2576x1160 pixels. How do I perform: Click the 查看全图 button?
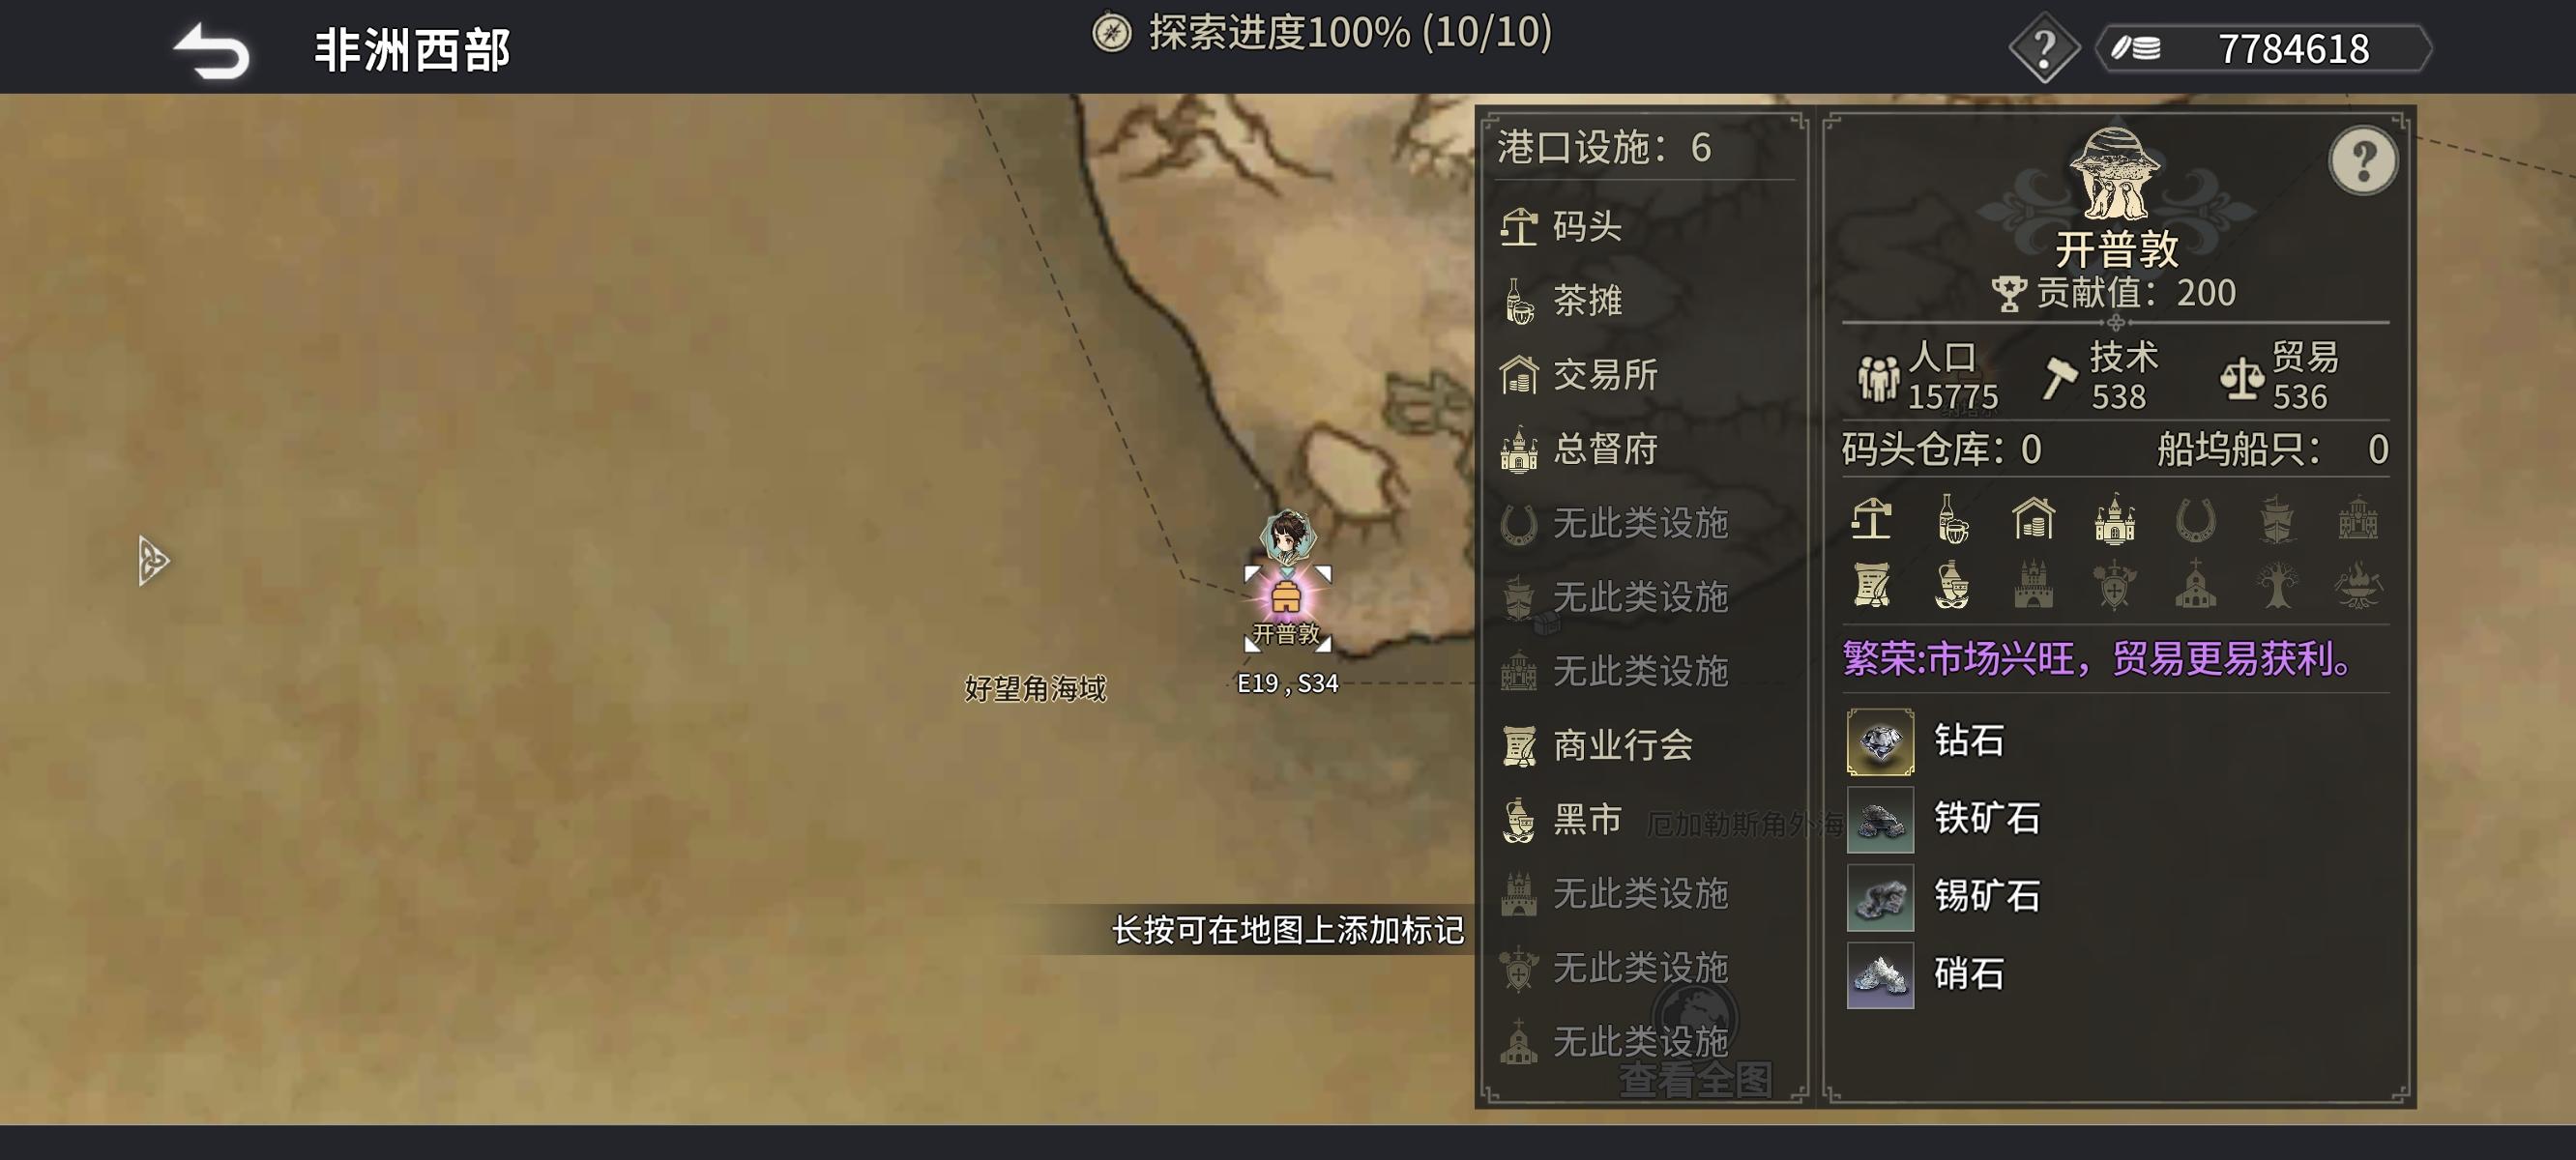[1695, 1079]
